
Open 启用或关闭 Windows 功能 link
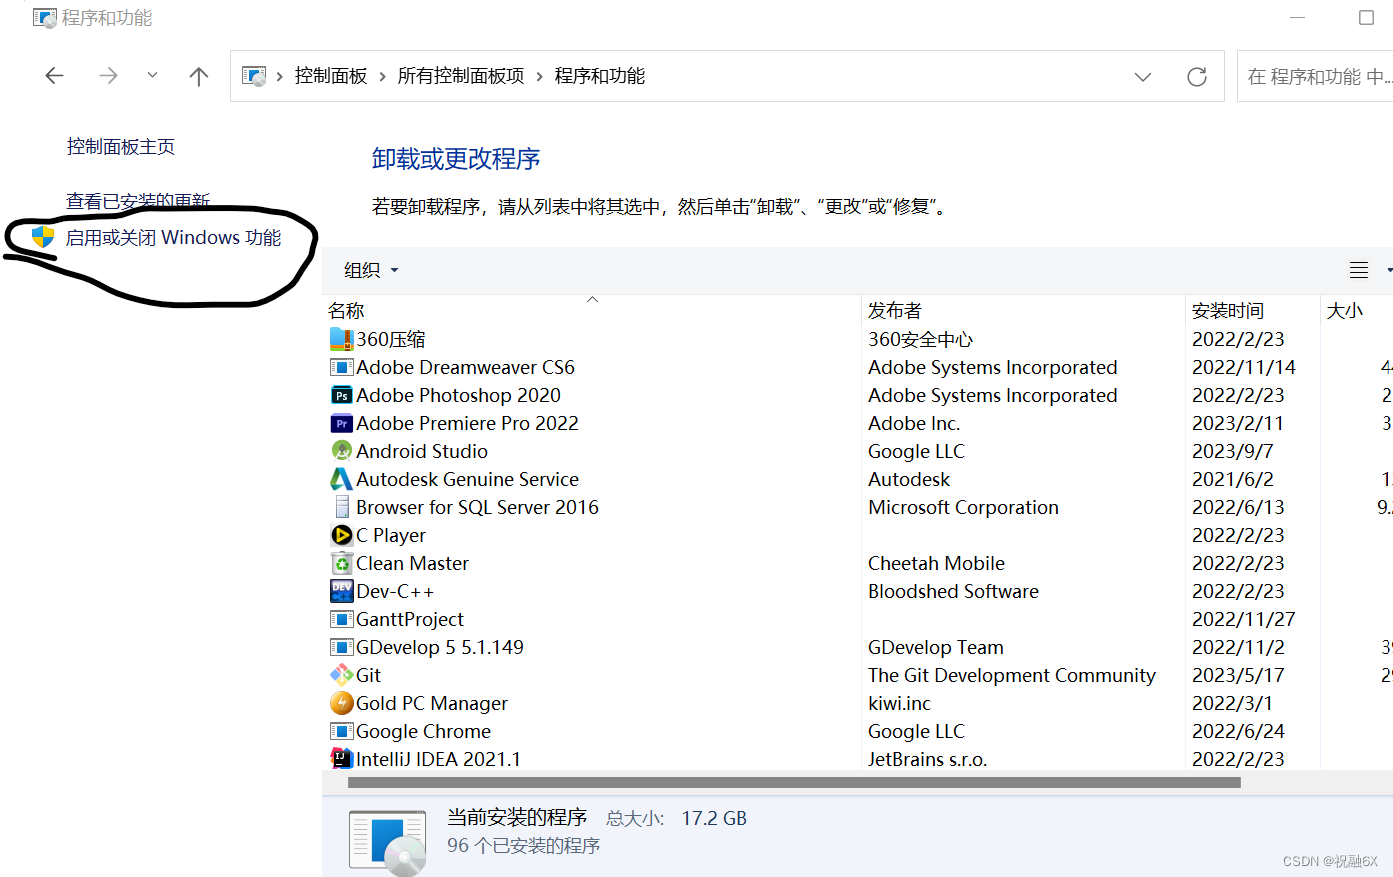[x=174, y=237]
